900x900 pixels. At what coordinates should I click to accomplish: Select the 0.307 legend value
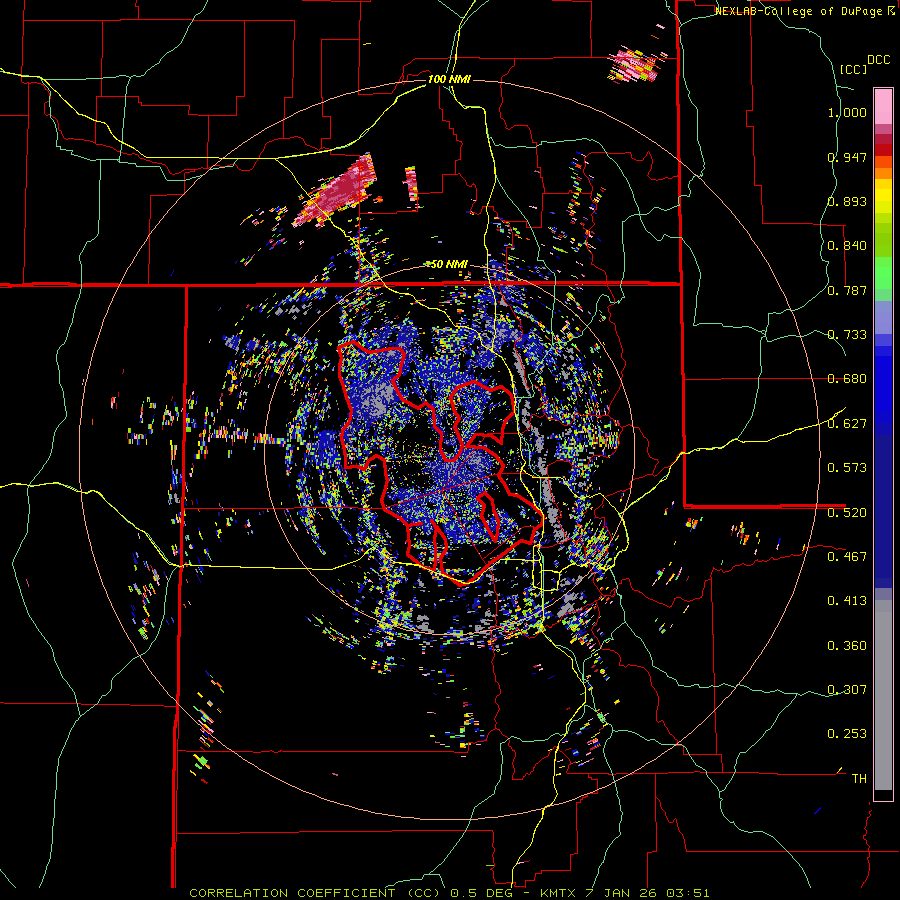tap(847, 690)
